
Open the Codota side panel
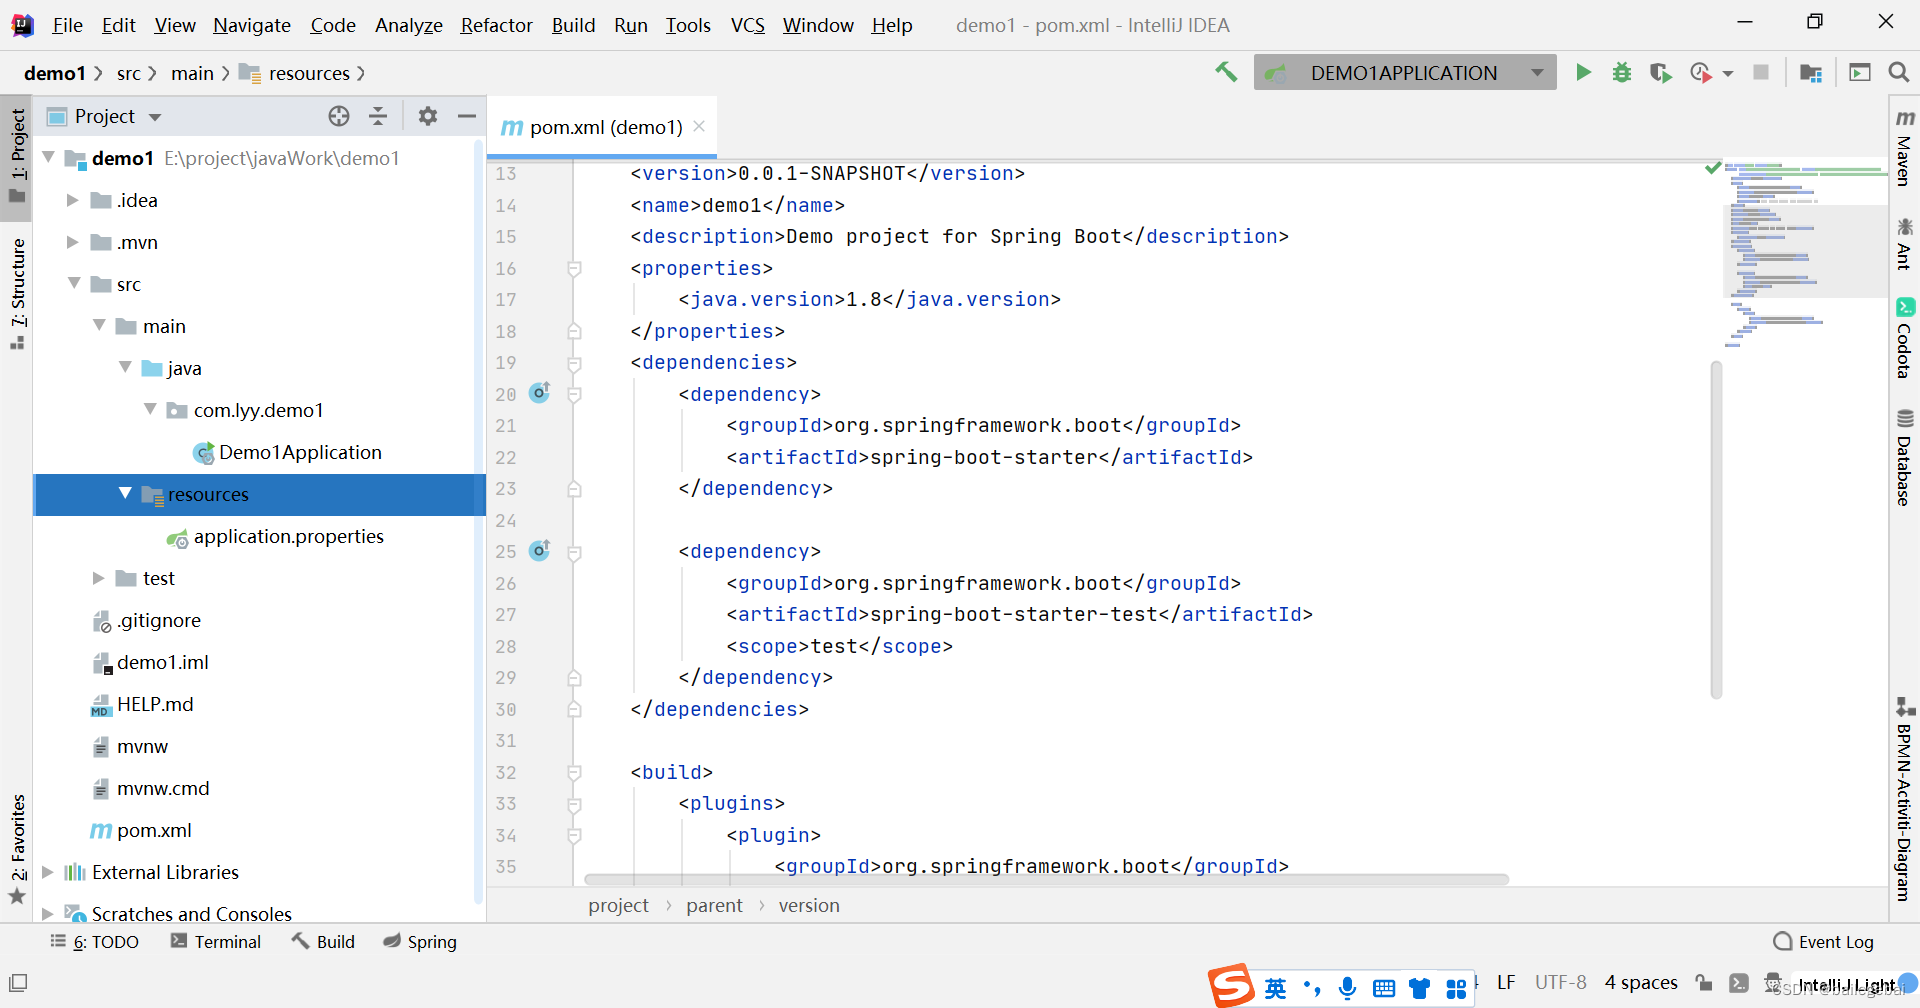click(x=1904, y=338)
